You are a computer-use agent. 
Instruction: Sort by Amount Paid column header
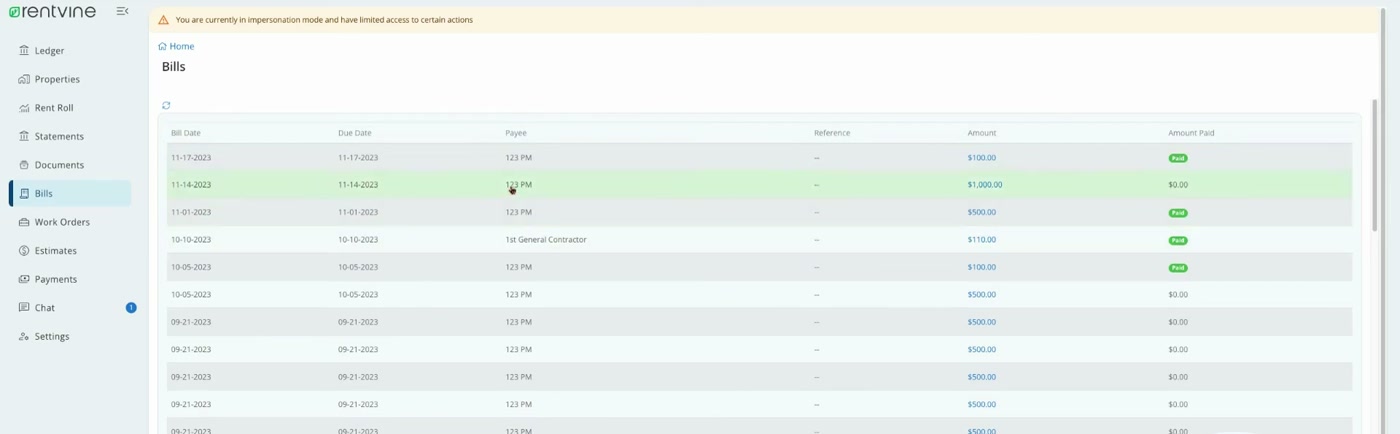pyautogui.click(x=1191, y=133)
